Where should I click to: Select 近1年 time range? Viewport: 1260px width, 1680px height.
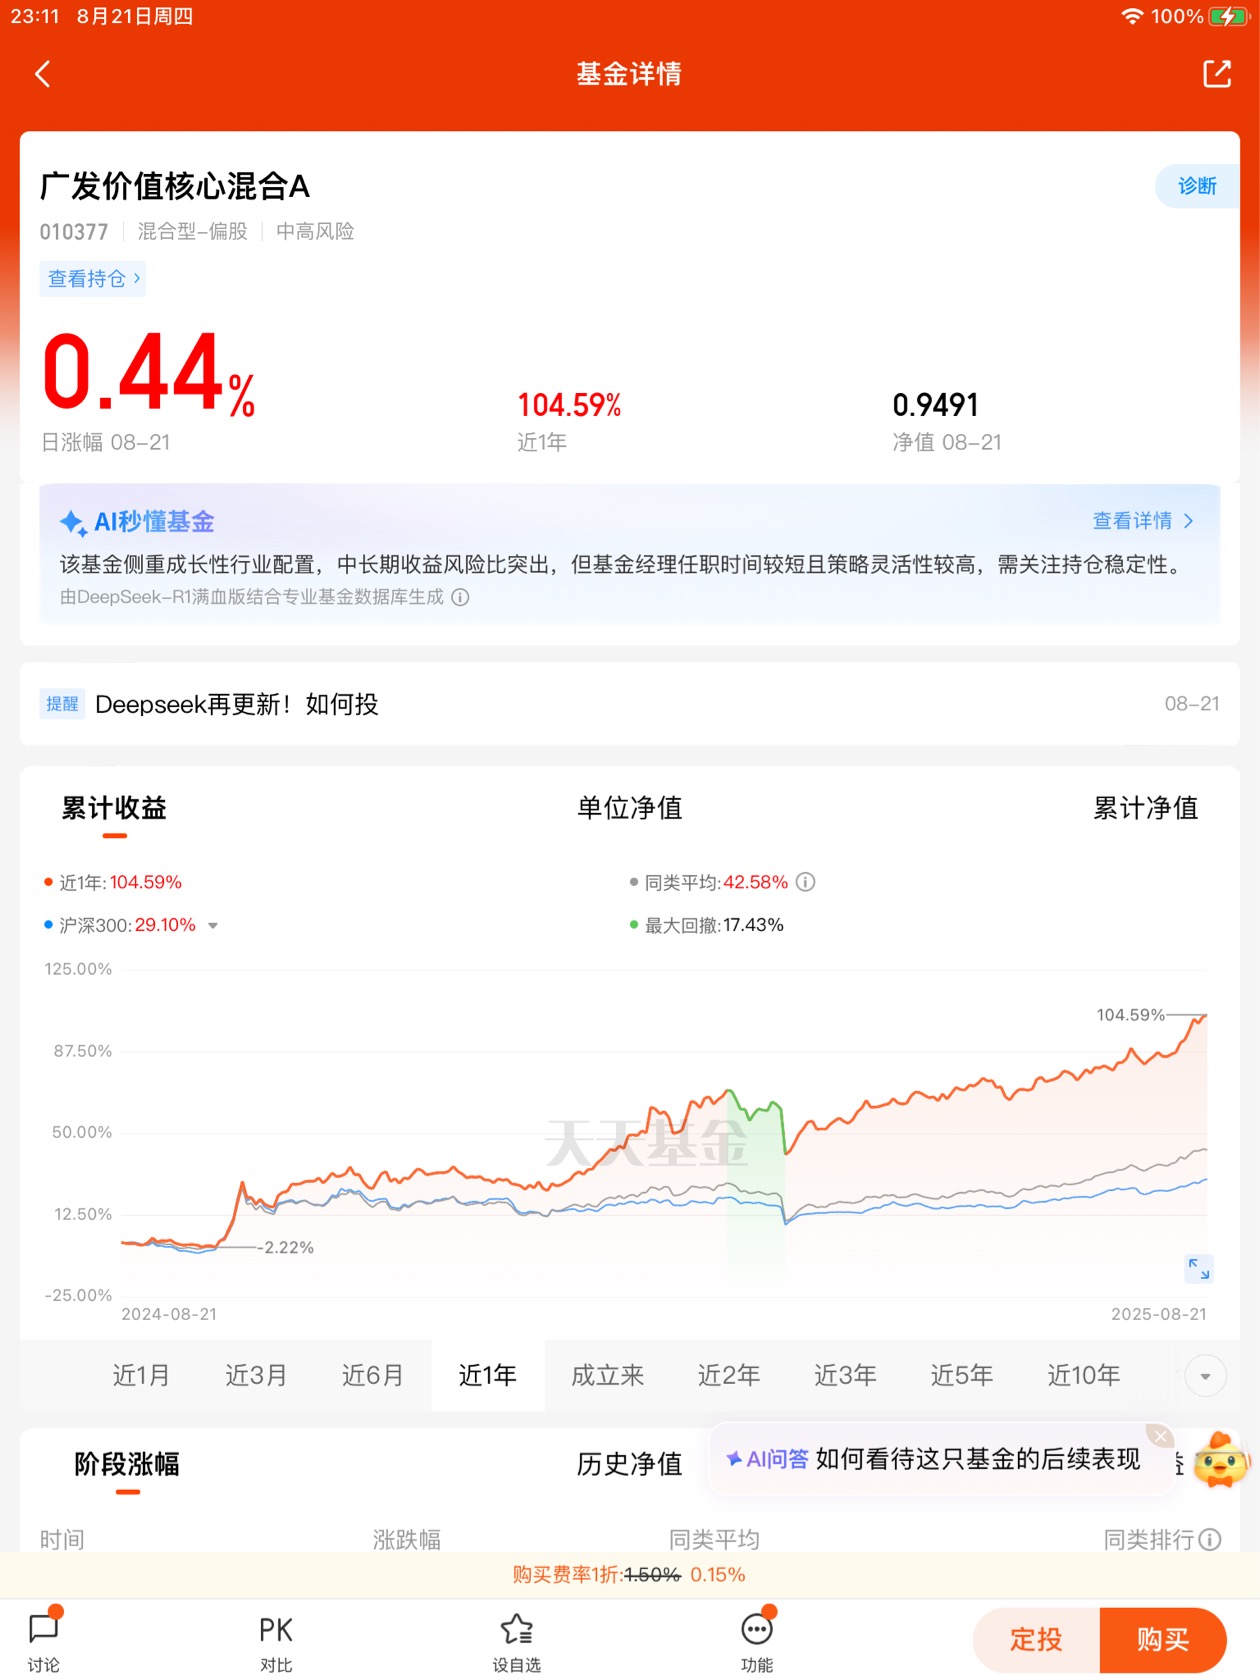coord(488,1376)
